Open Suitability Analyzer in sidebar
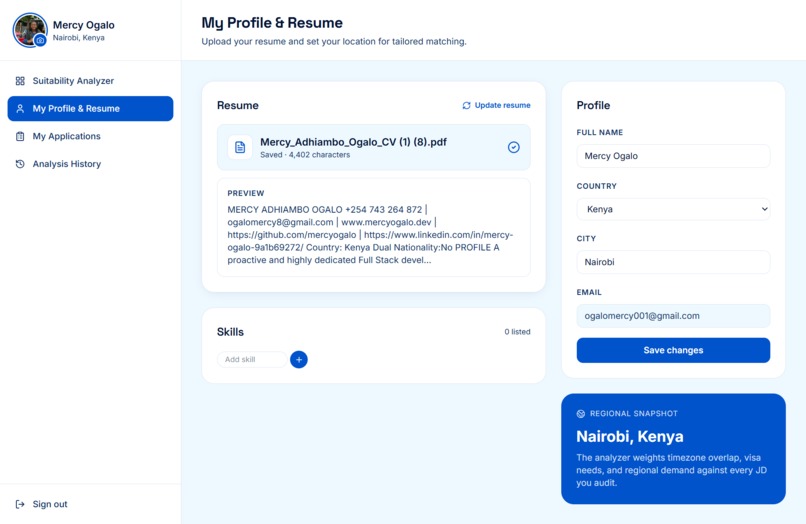Image resolution: width=806 pixels, height=524 pixels. 90,81
